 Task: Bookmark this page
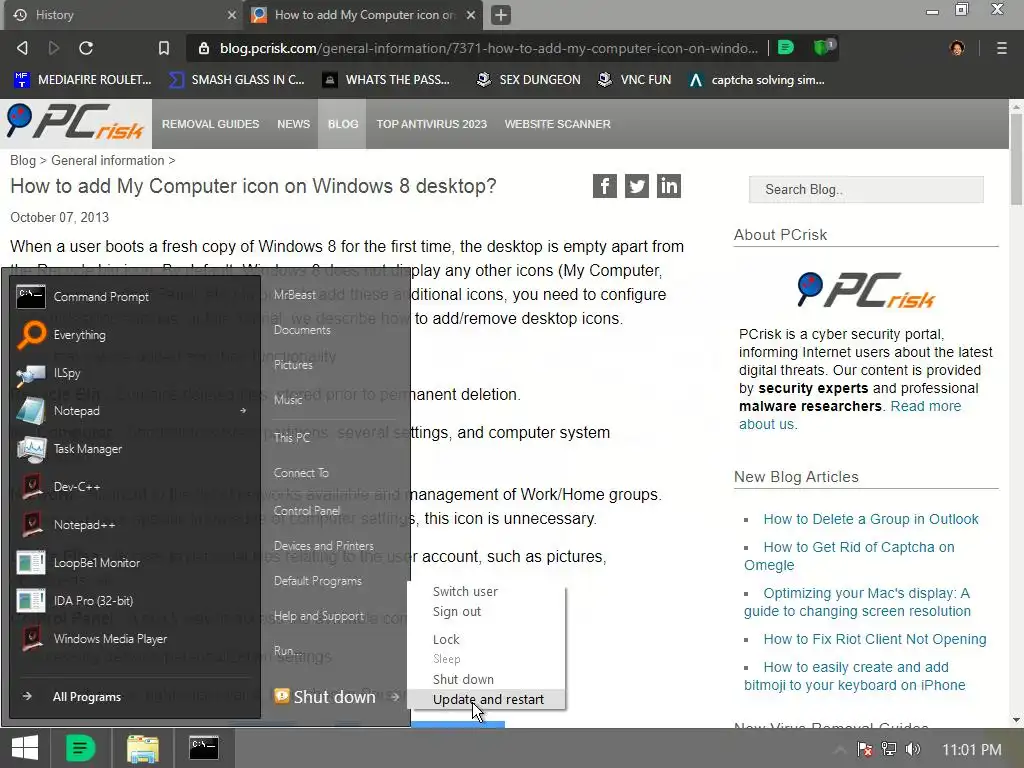coord(164,48)
